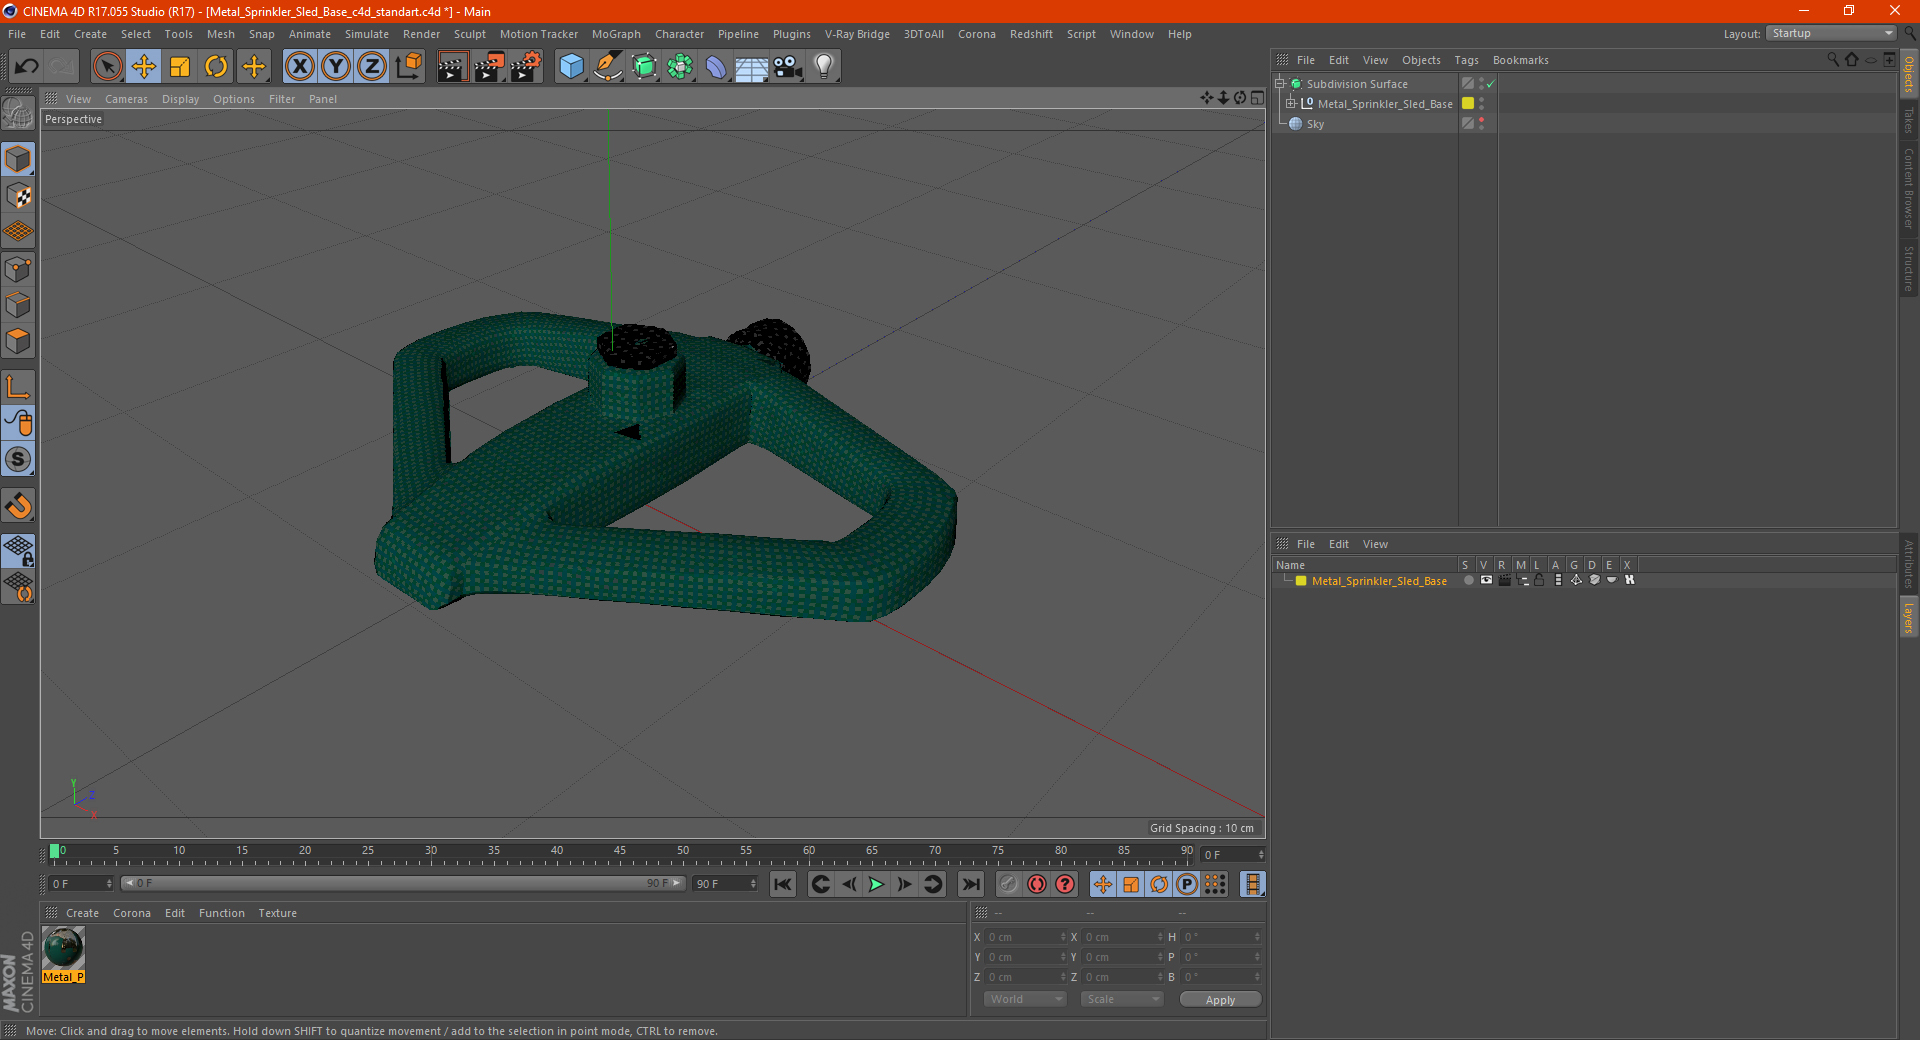1920x1040 pixels.
Task: Play the animation forward
Action: click(x=876, y=884)
